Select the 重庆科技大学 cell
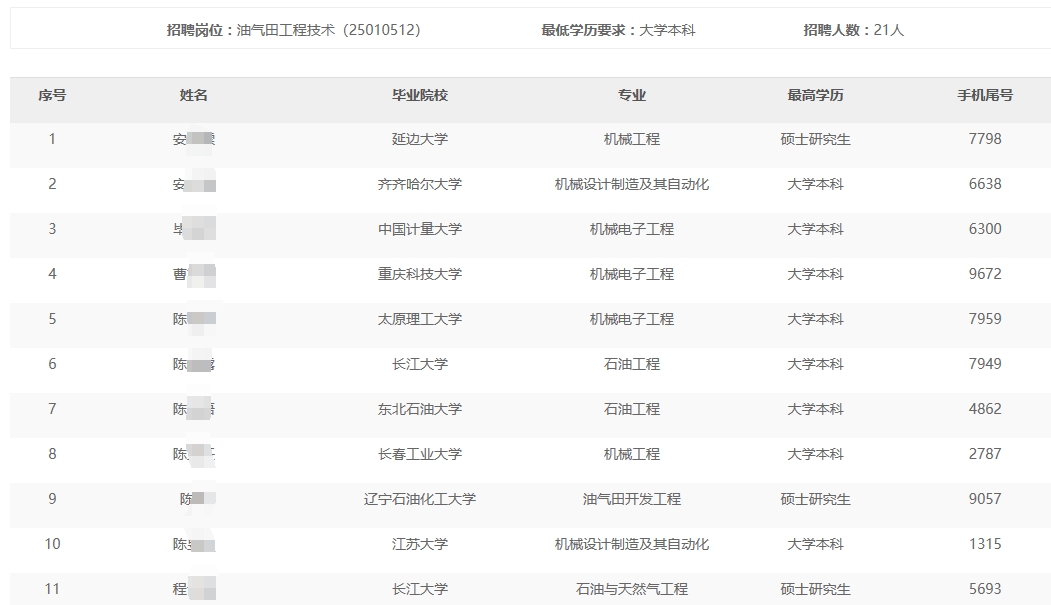The height and width of the screenshot is (605, 1051). [420, 274]
